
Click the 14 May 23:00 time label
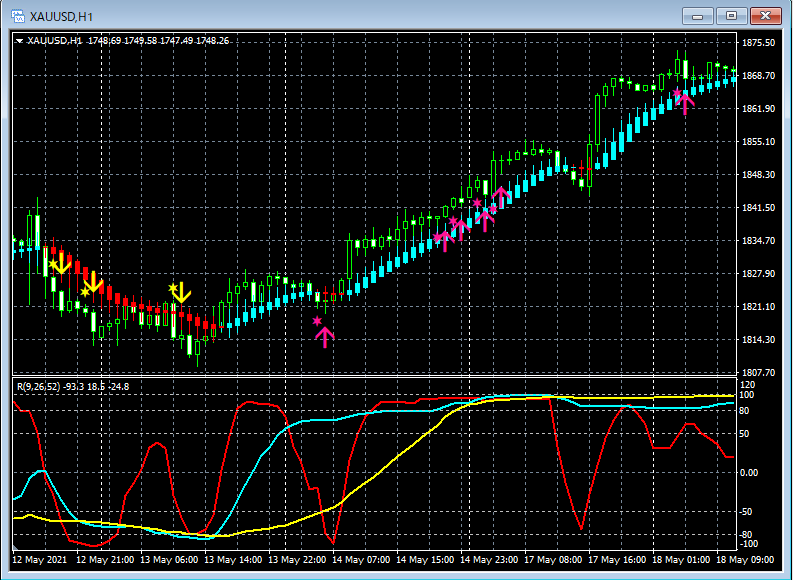coord(489,560)
